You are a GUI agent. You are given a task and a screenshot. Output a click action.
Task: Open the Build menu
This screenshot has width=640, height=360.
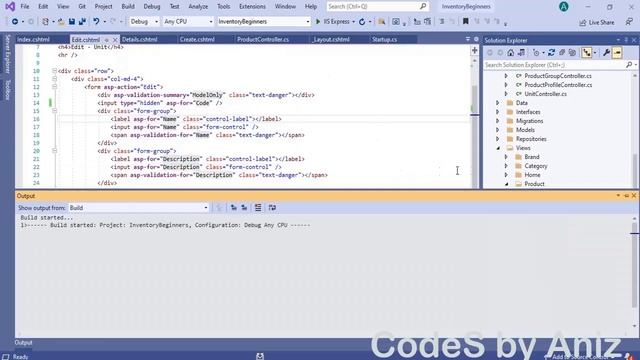128,7
